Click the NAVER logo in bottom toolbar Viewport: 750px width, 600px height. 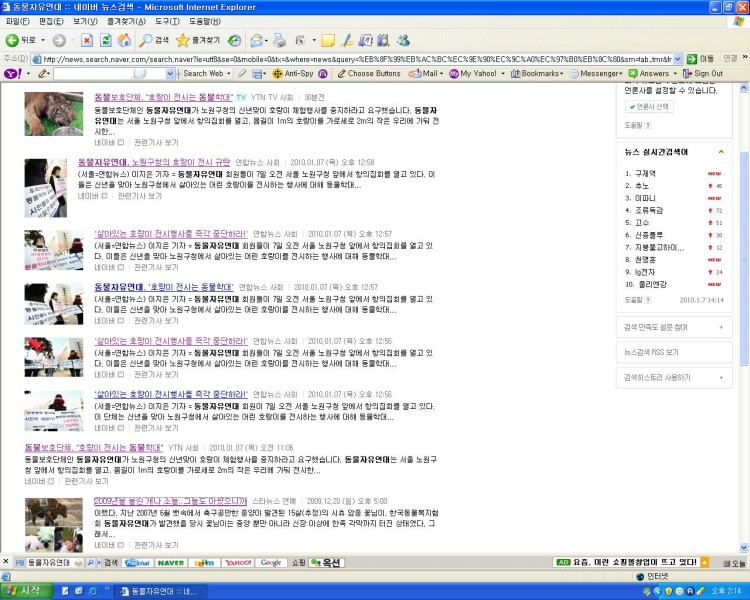(171, 563)
